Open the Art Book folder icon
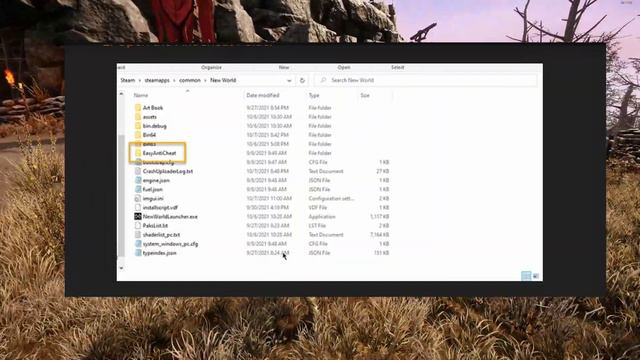 [138, 108]
